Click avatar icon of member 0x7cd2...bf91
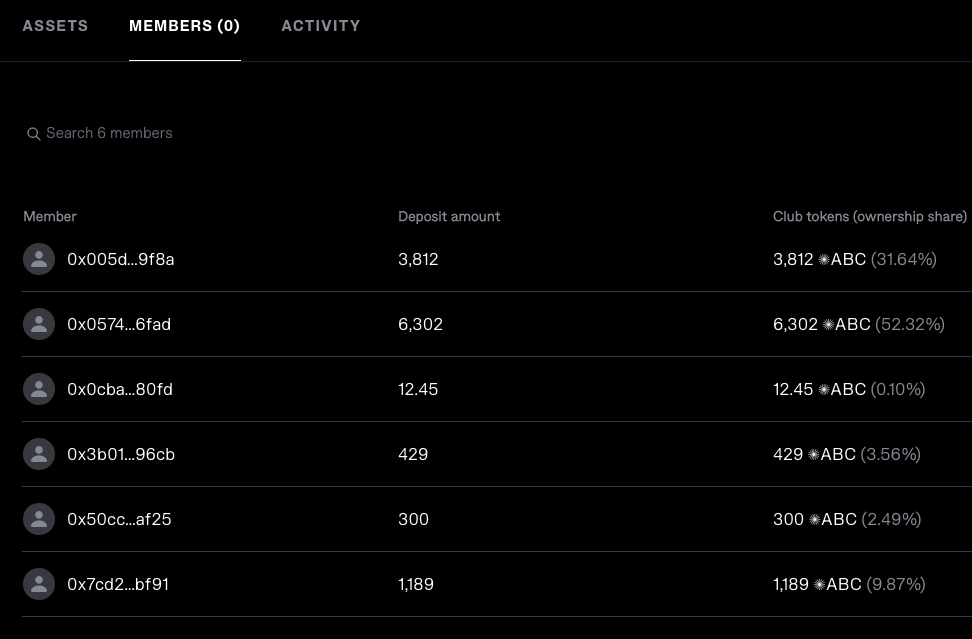Screen dimensions: 972x639 pyautogui.click(x=39, y=584)
